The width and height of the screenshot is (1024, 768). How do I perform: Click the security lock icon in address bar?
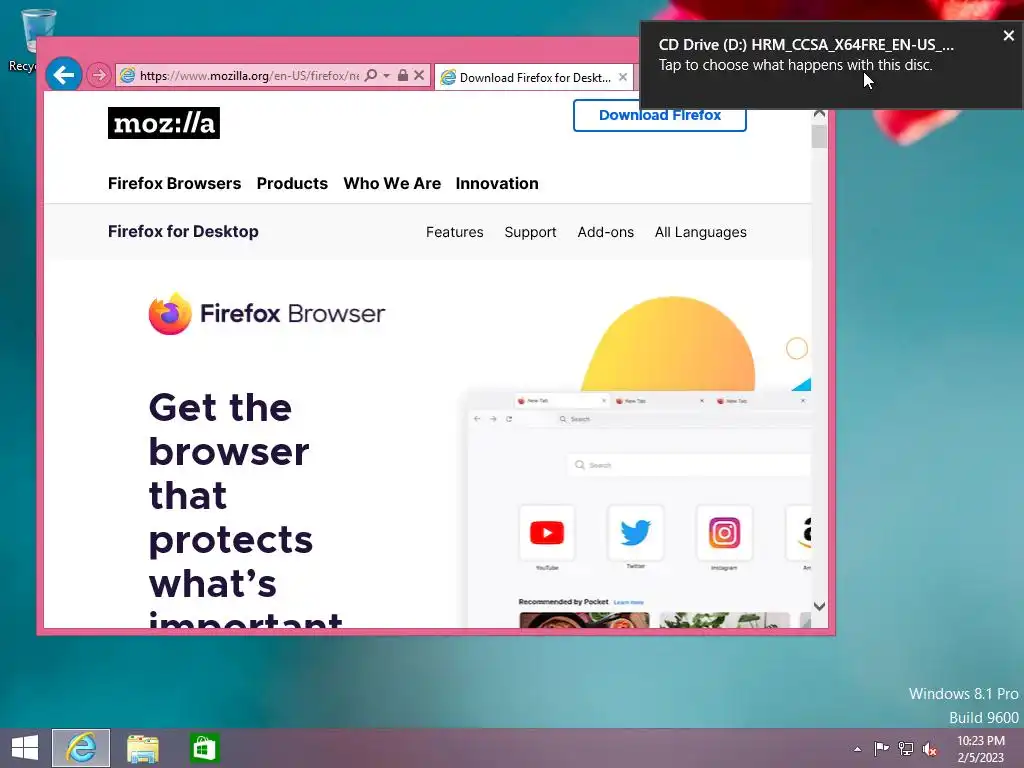403,75
